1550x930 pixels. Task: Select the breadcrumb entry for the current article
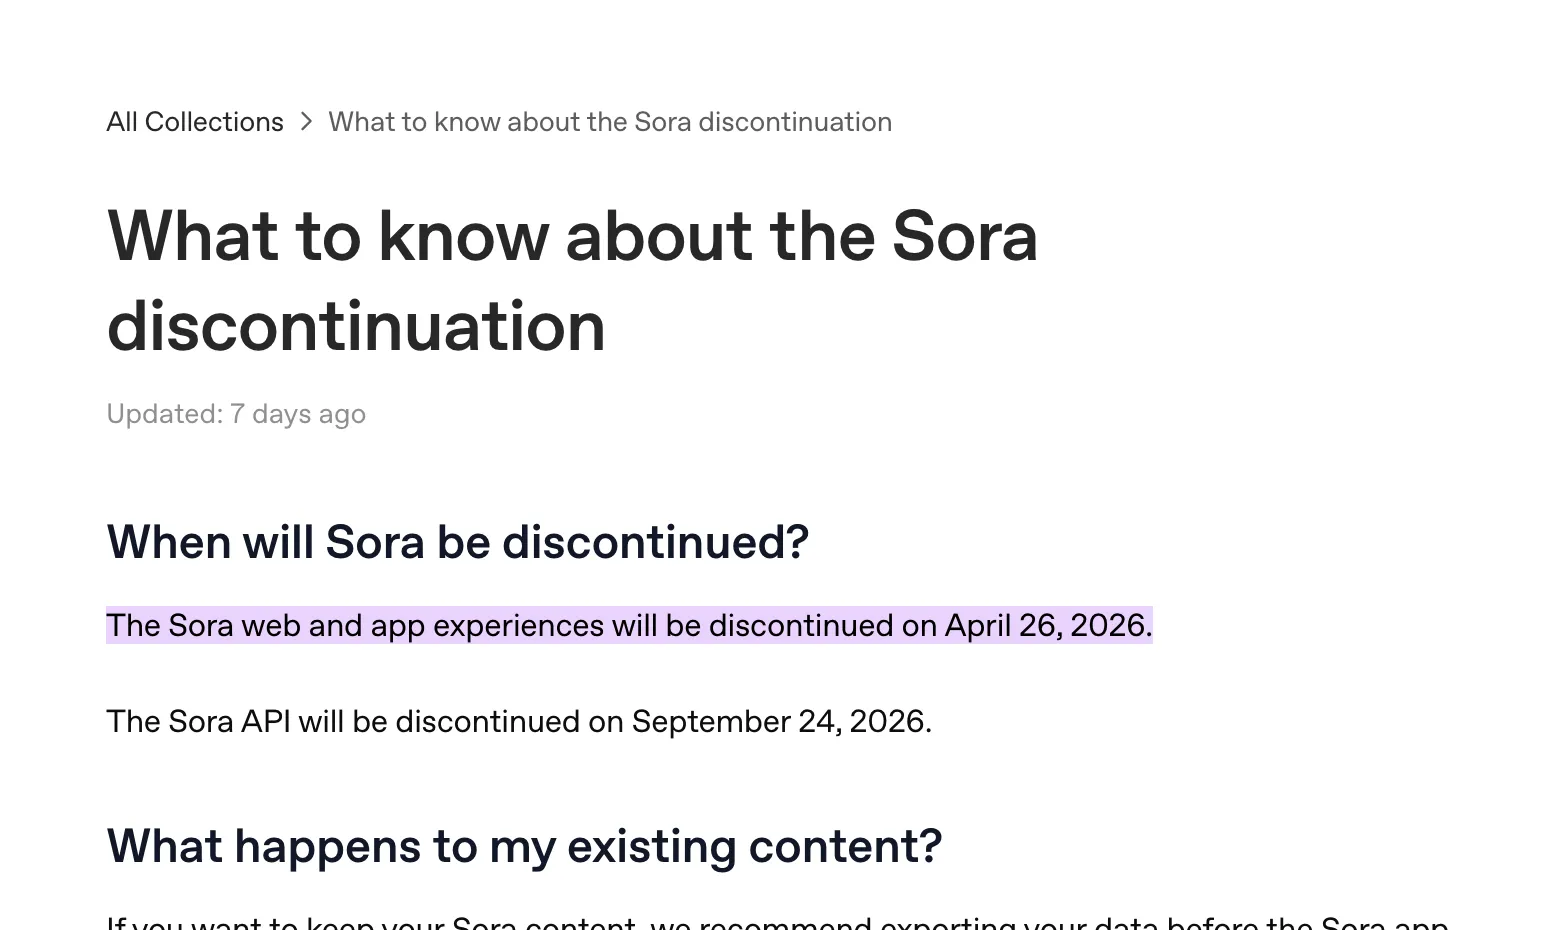[610, 121]
